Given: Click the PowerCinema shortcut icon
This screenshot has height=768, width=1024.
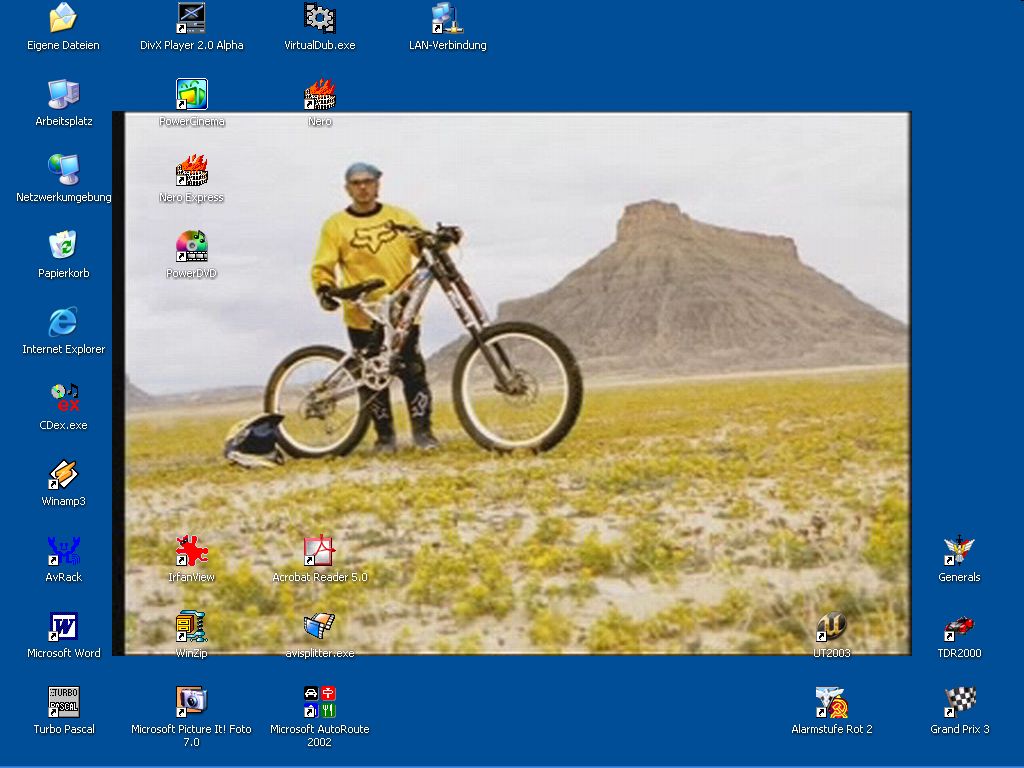Looking at the screenshot, I should point(191,94).
